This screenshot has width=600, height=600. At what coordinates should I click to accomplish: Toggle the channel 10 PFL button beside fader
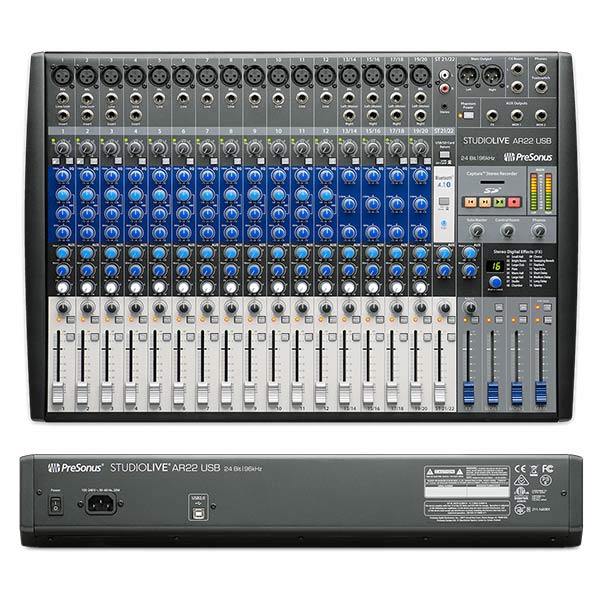pyautogui.click(x=285, y=337)
